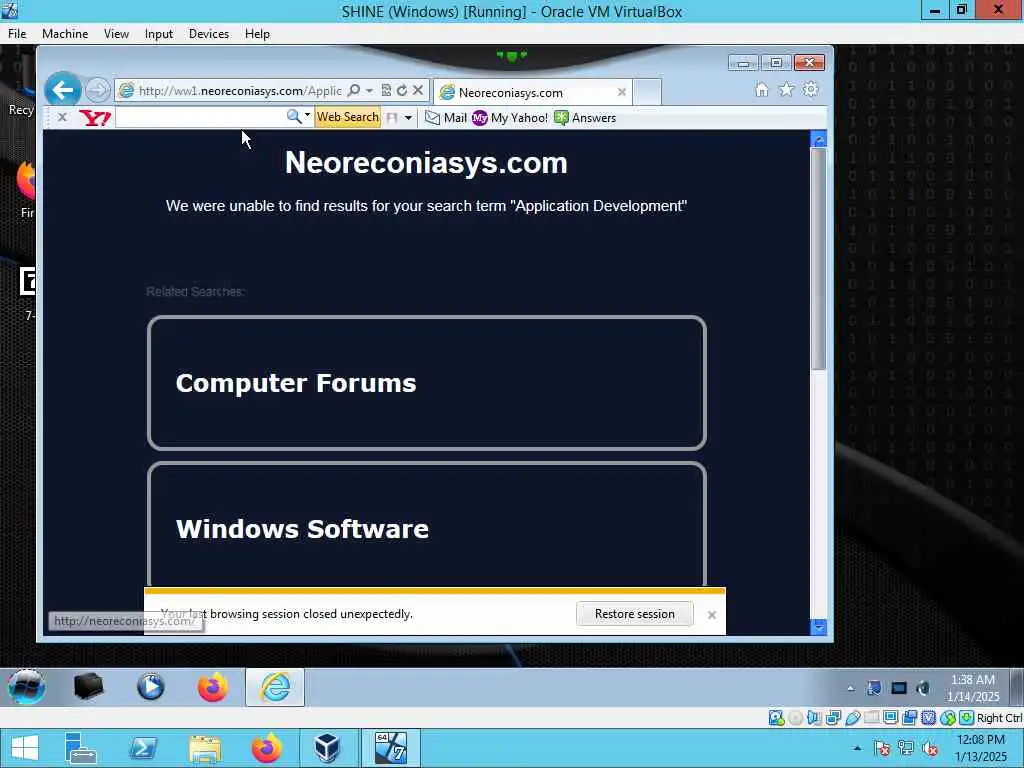Open the Computer Forums related search
The image size is (1024, 768).
(427, 383)
